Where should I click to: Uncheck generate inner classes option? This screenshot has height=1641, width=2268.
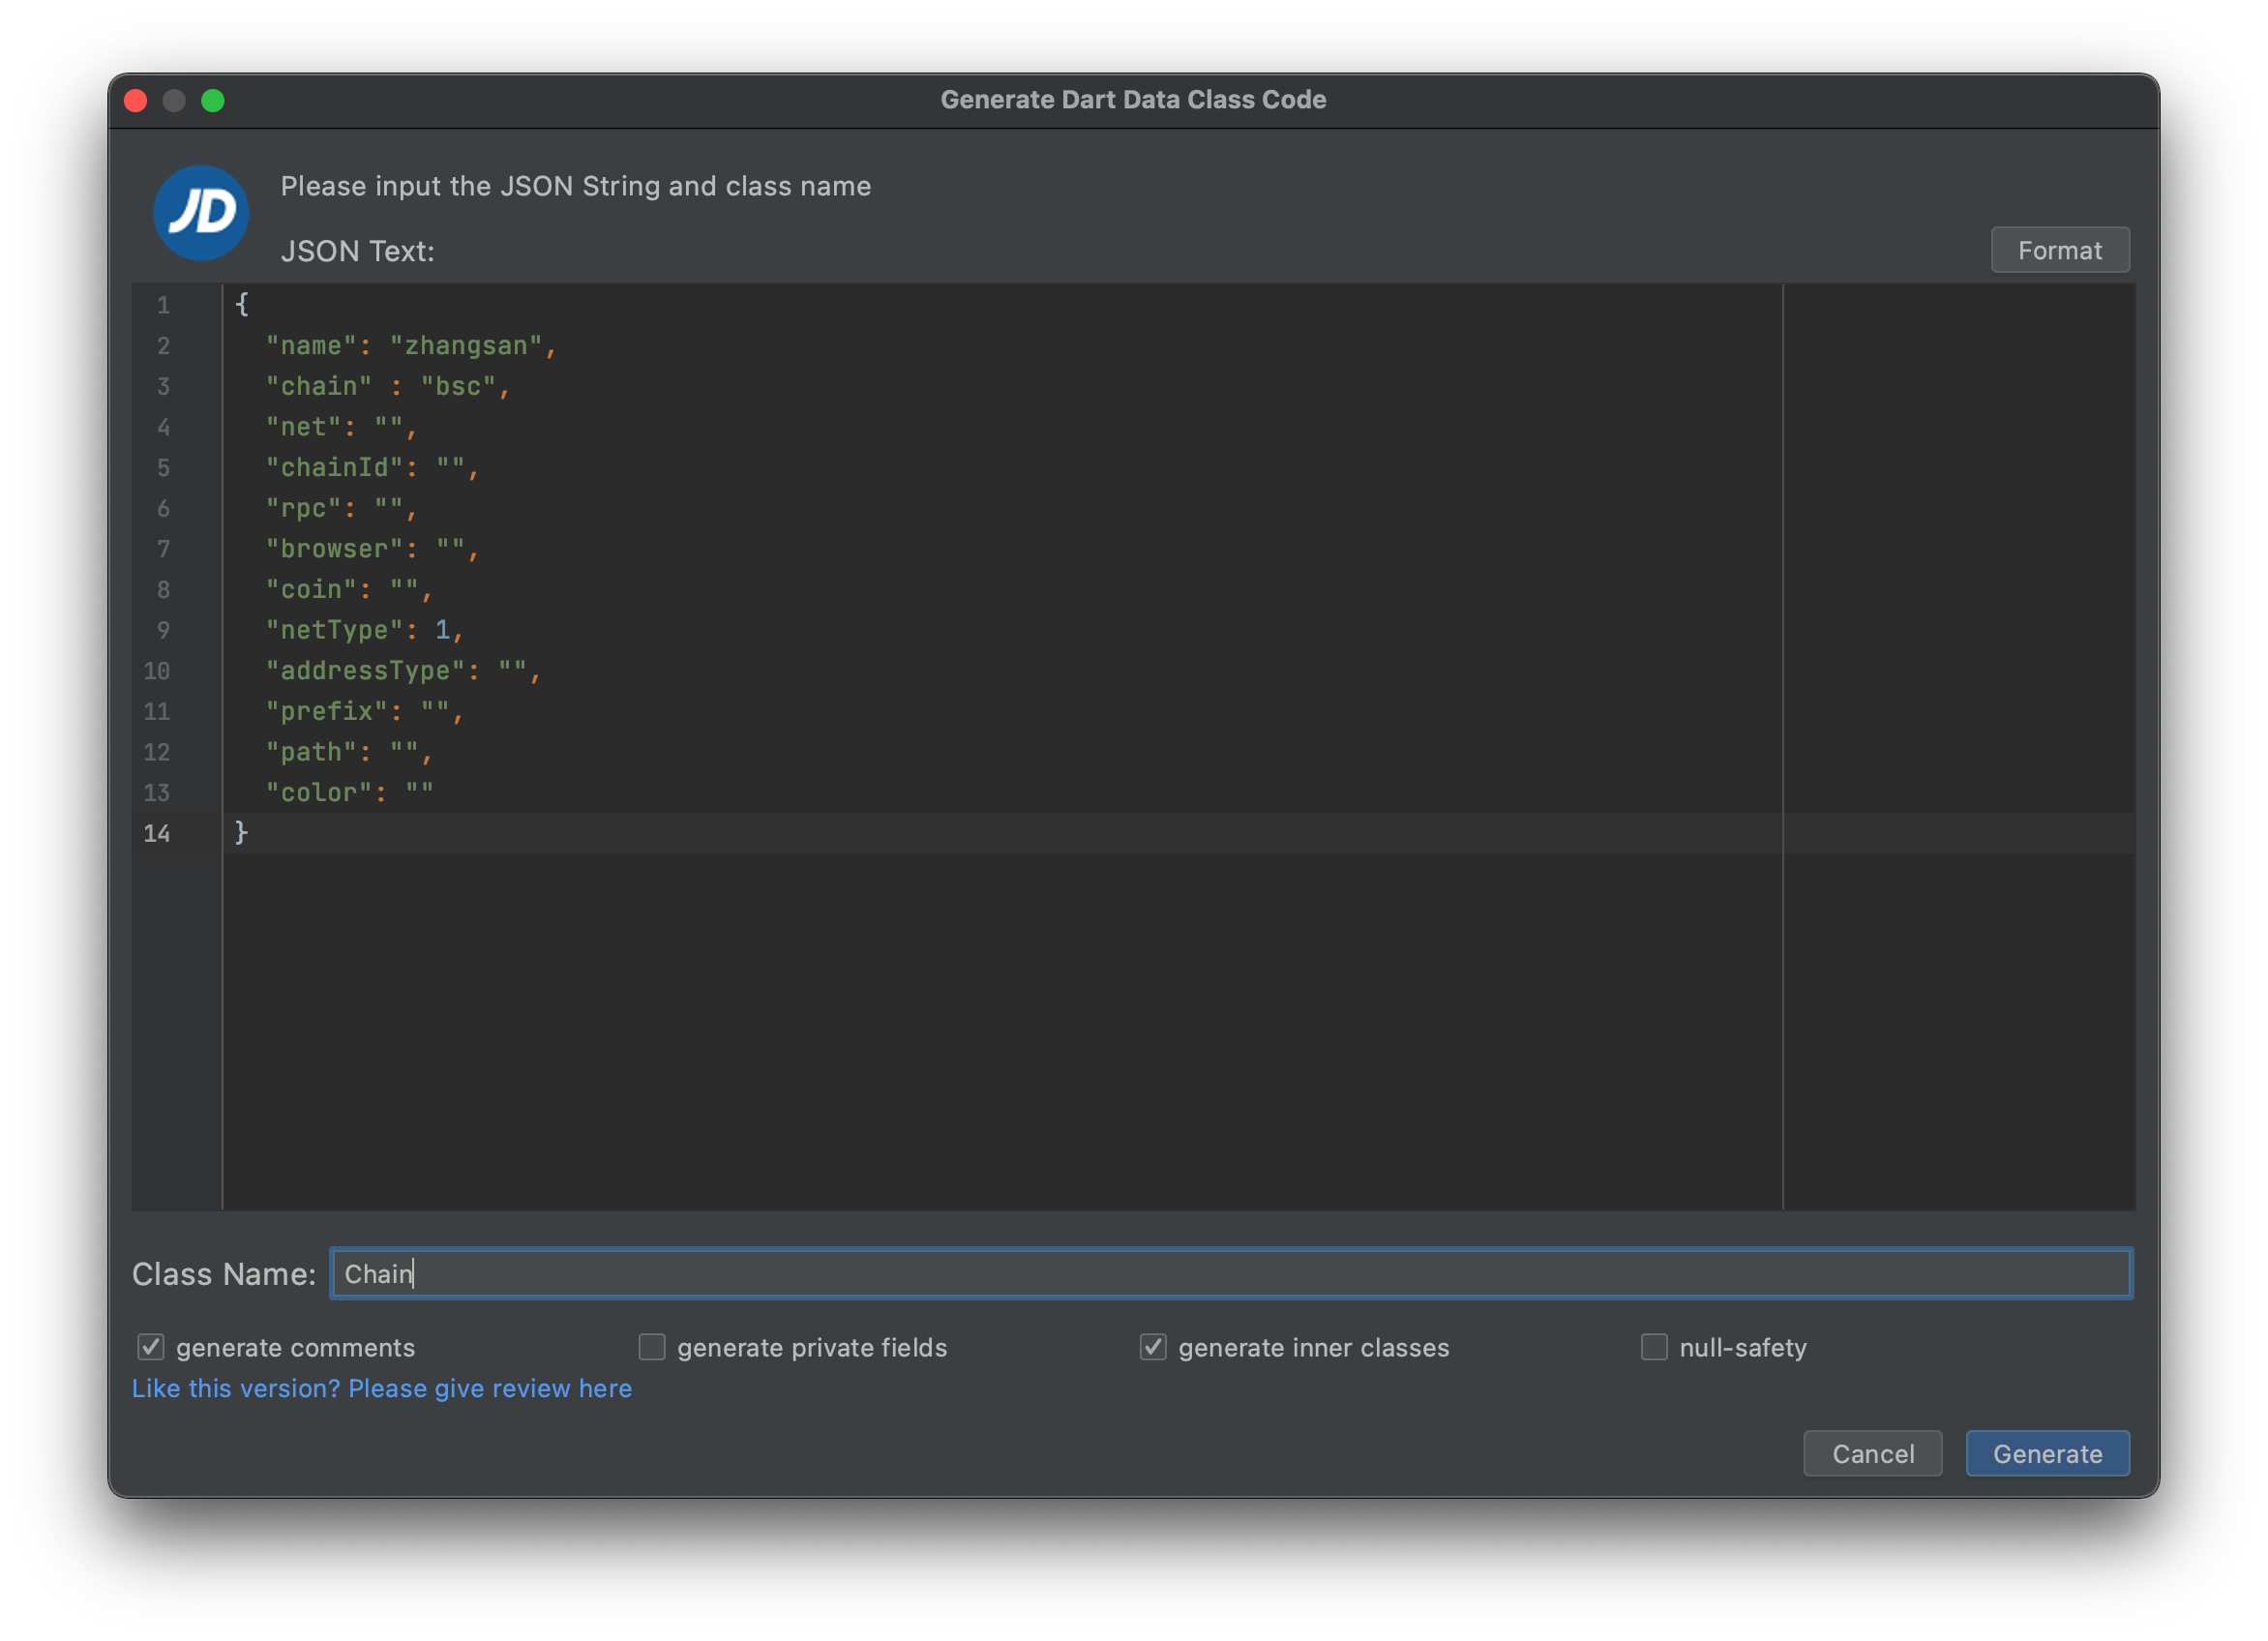(1153, 1347)
